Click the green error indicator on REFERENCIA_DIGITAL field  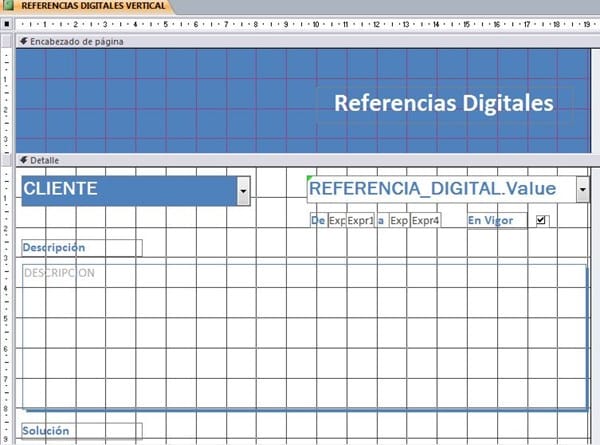tap(310, 178)
